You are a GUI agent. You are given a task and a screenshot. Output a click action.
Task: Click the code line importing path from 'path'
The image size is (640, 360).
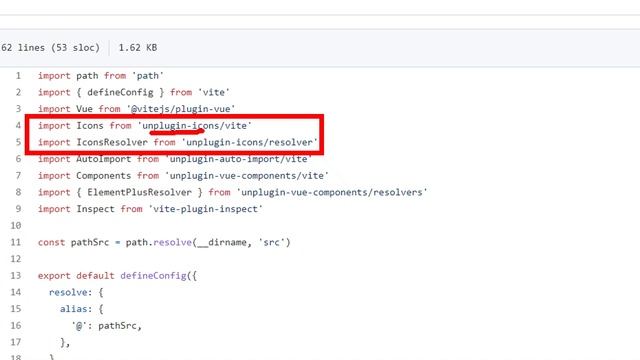coord(101,76)
